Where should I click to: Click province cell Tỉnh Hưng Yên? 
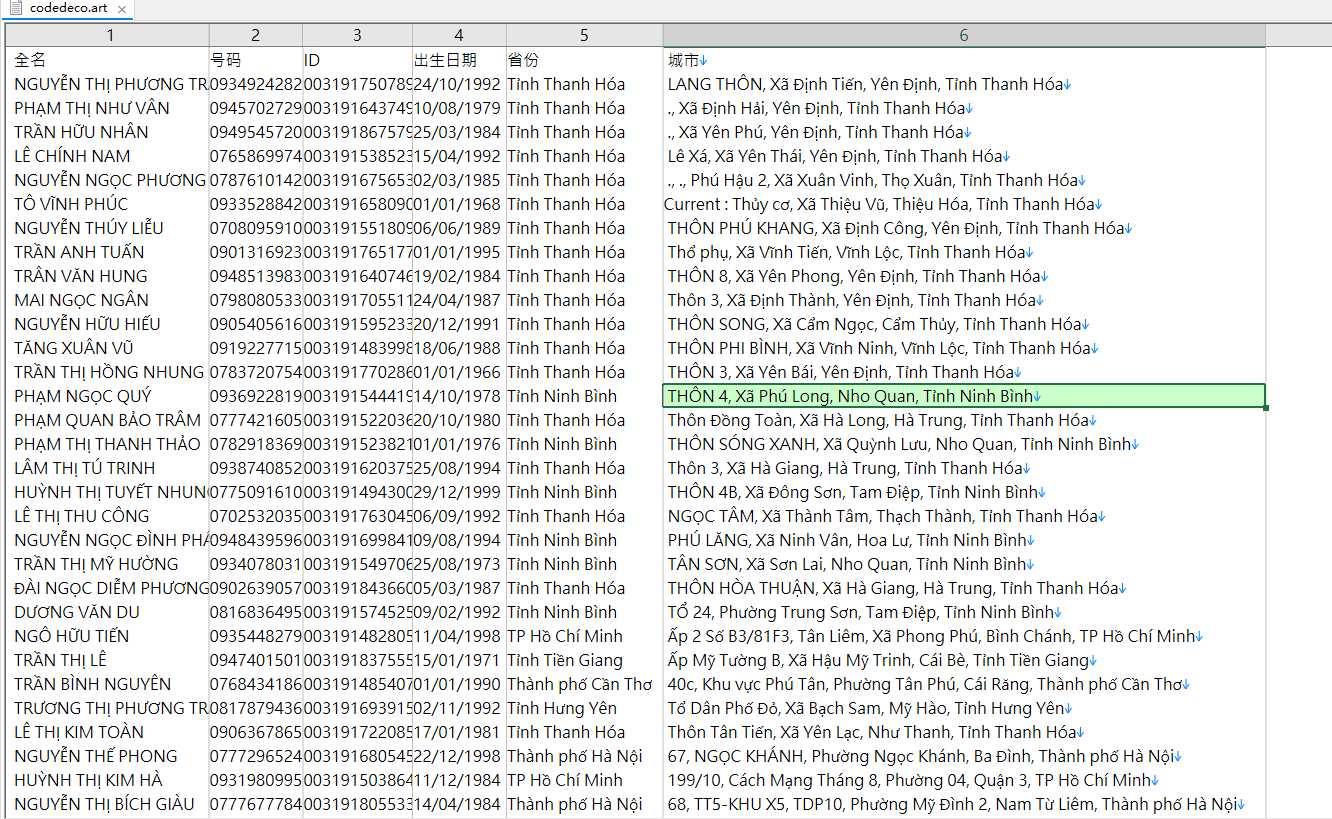(x=562, y=708)
